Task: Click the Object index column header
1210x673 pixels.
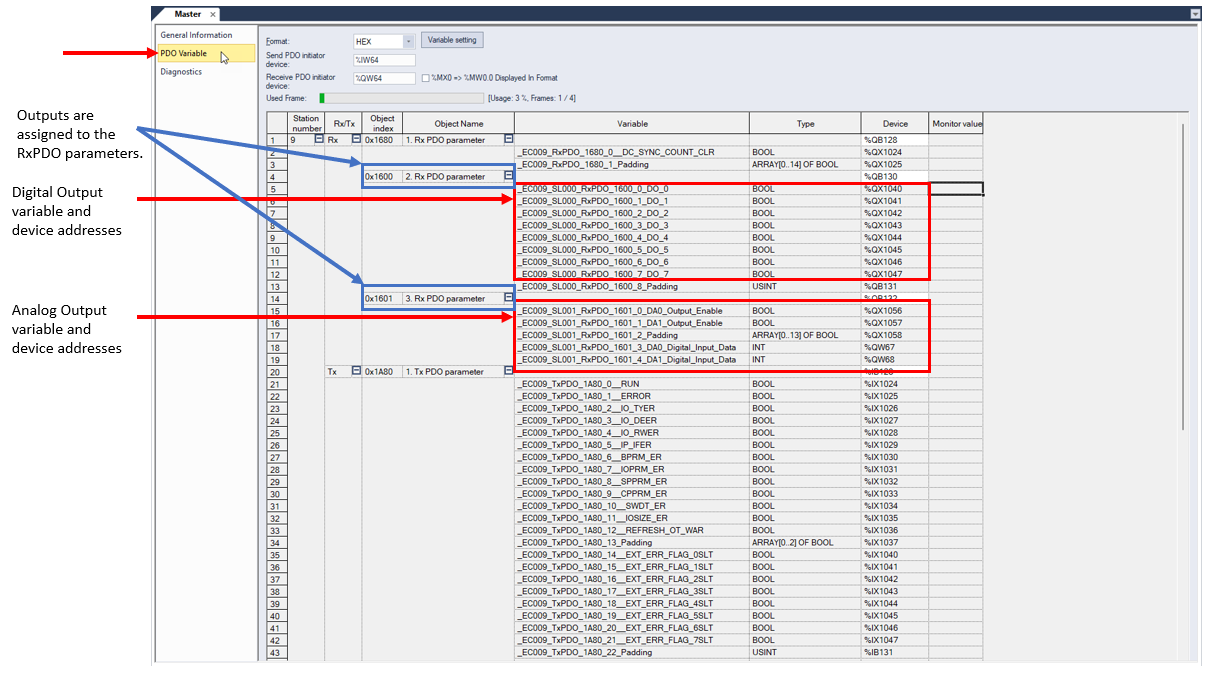Action: [382, 123]
